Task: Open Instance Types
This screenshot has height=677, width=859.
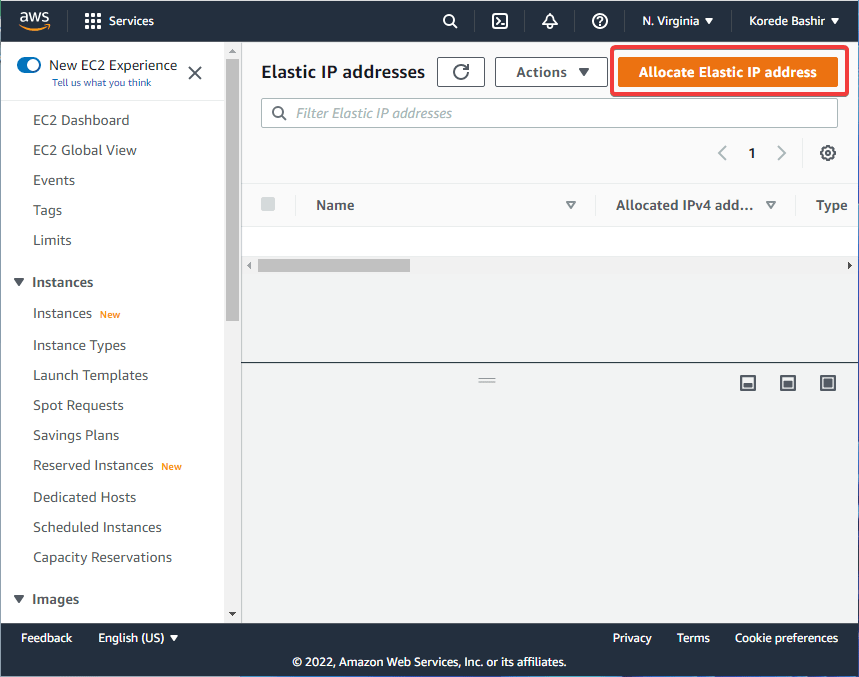Action: 79,345
